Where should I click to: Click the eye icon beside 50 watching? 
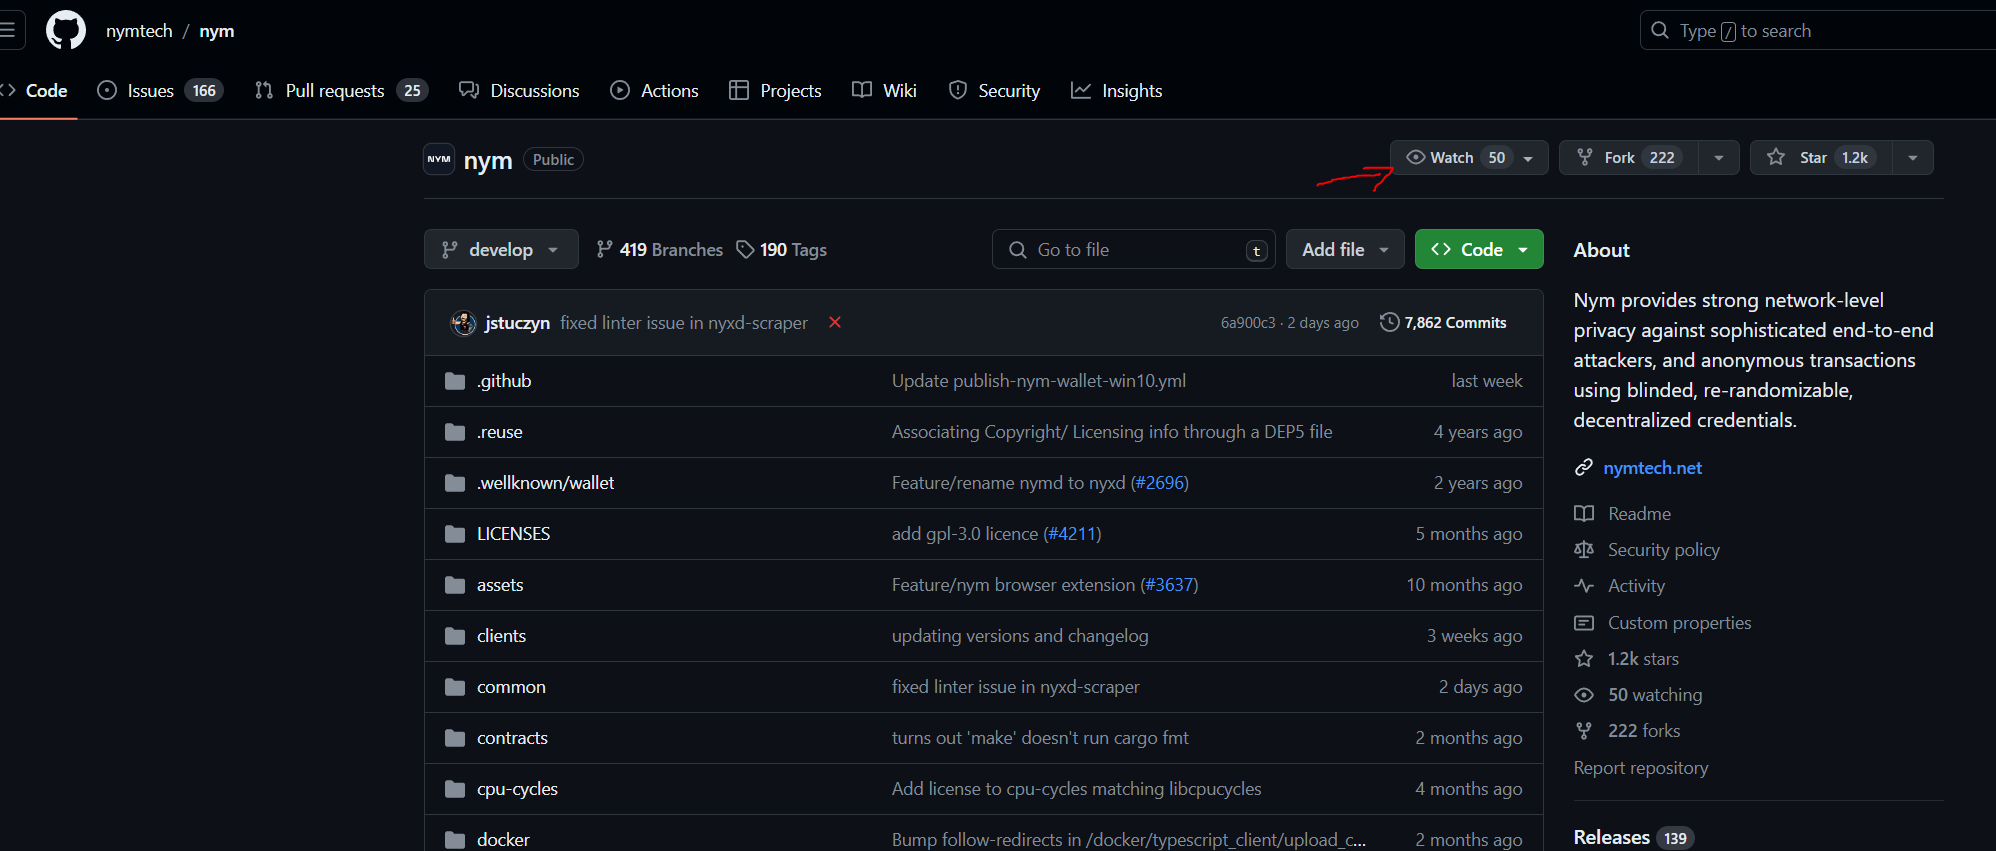coord(1584,694)
